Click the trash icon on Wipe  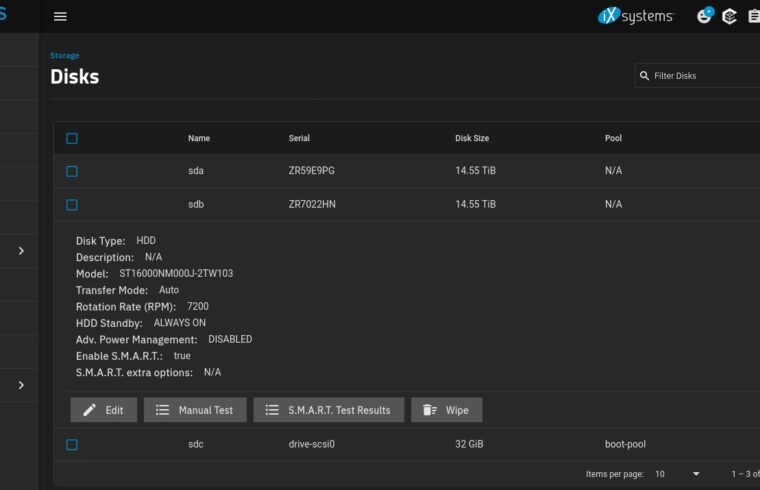tap(429, 410)
